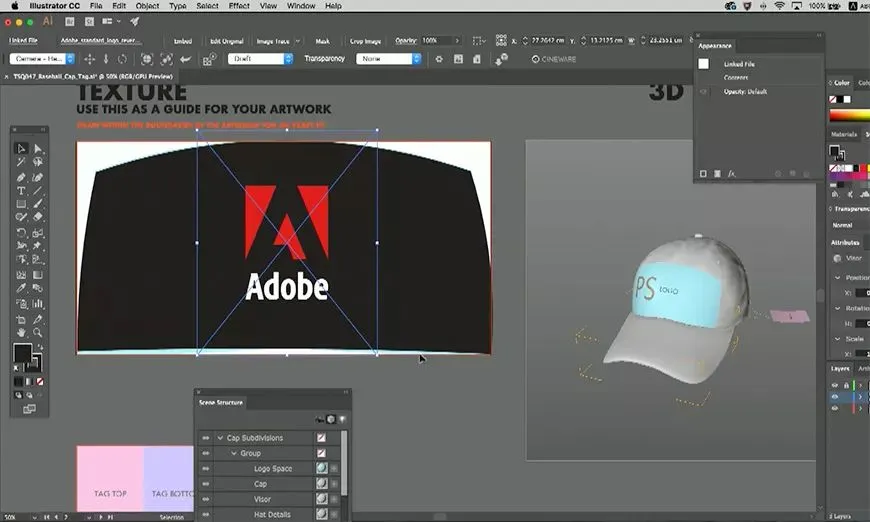The image size is (870, 522).
Task: Select the Rectangle tool
Action: tap(21, 204)
